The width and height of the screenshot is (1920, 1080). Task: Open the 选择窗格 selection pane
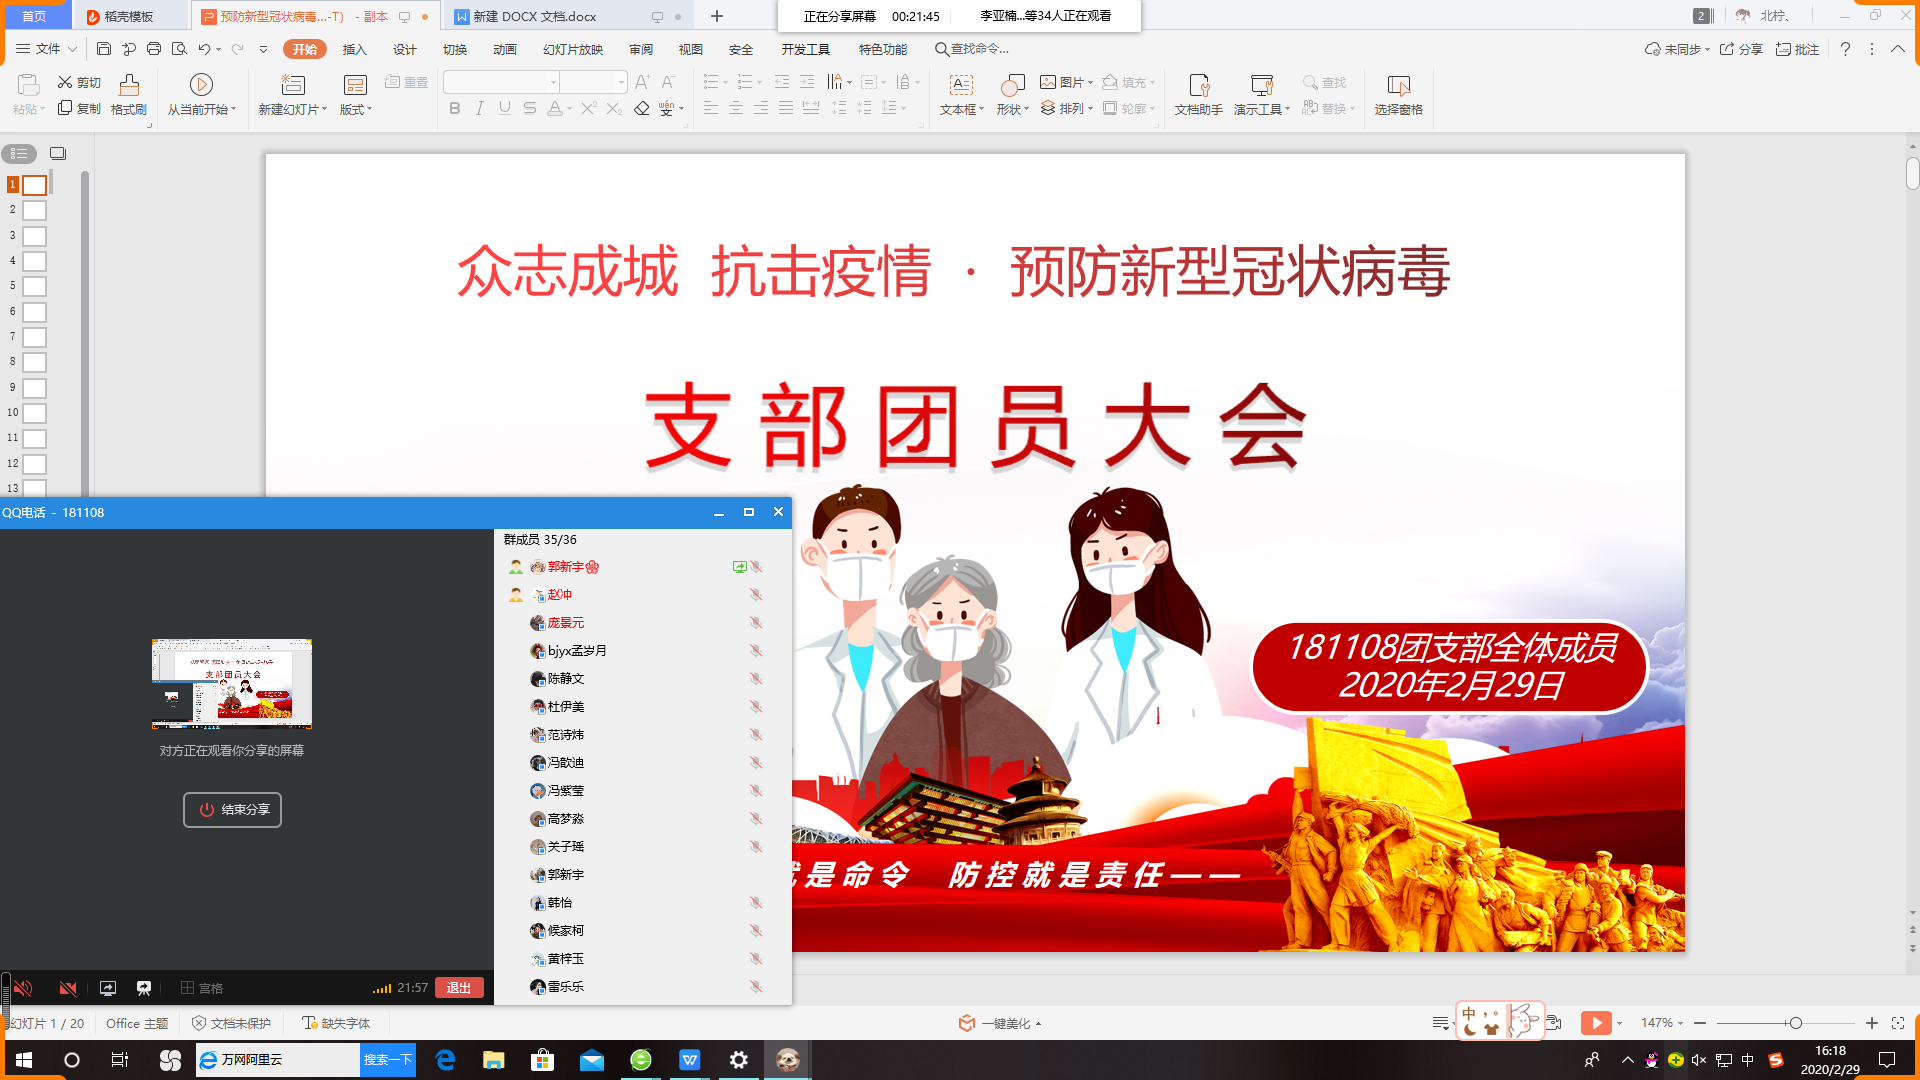(1398, 85)
